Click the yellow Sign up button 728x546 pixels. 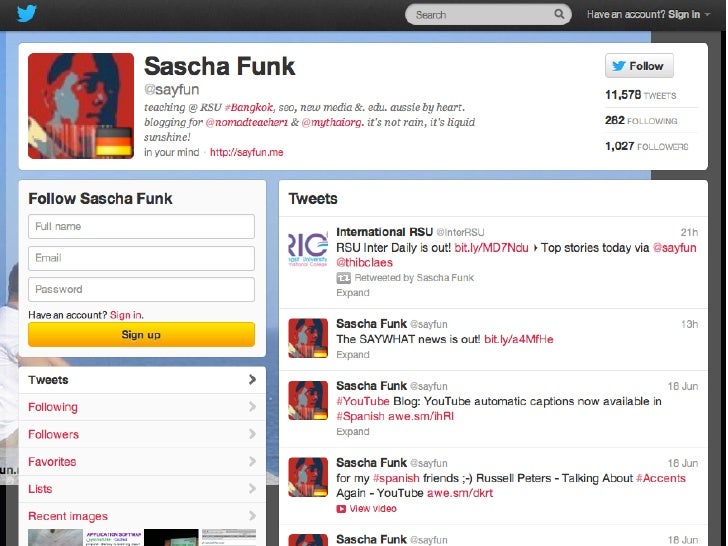(141, 334)
